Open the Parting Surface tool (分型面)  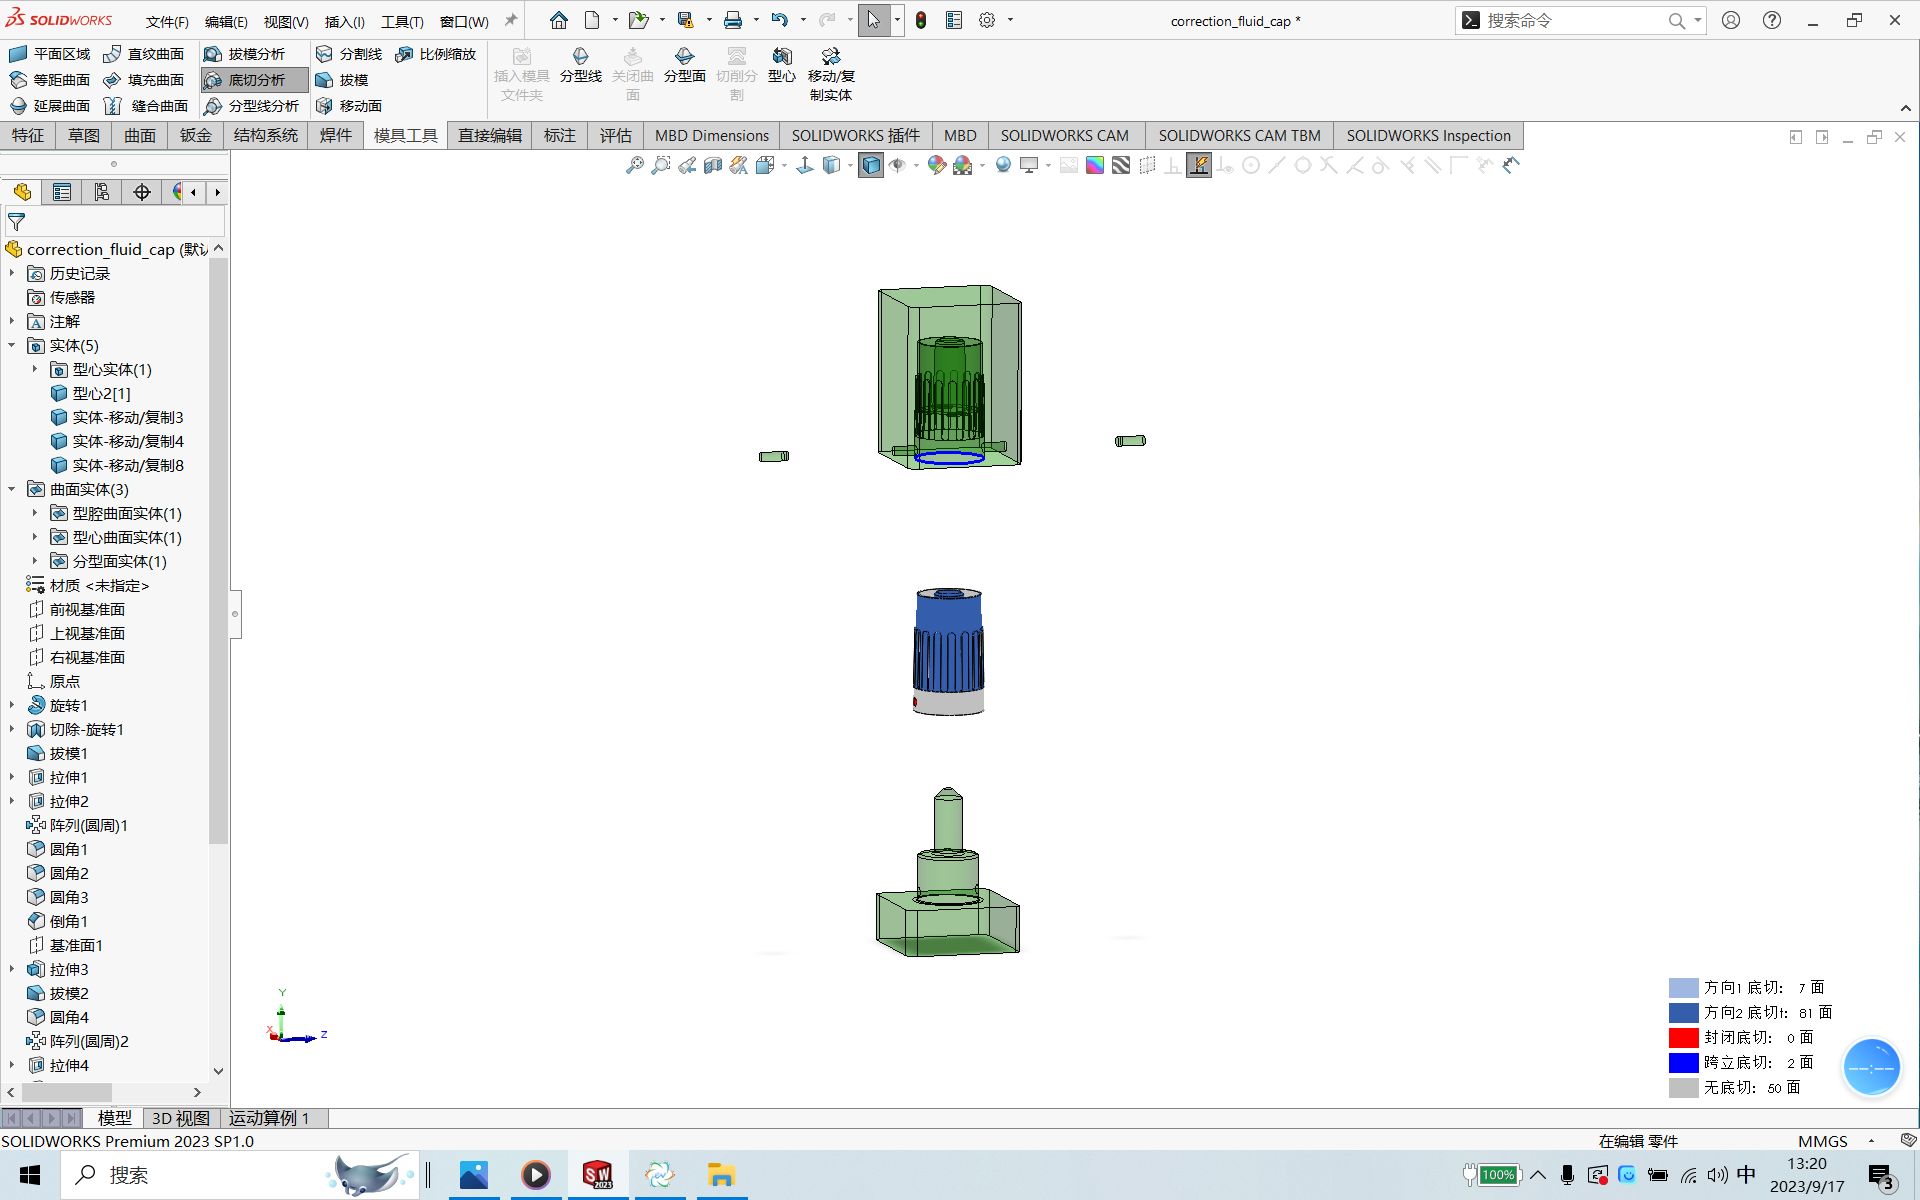coord(684,64)
